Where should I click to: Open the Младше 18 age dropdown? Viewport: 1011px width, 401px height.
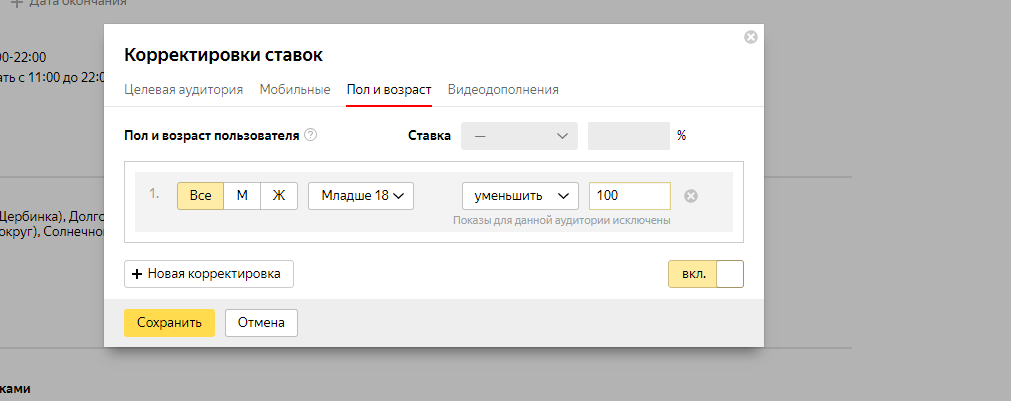361,196
